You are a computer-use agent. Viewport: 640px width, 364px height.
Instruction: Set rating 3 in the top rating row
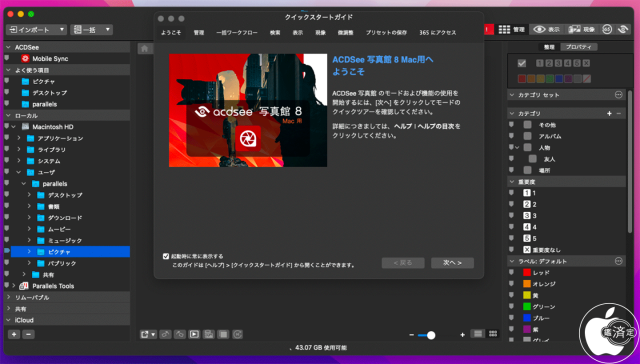click(558, 63)
